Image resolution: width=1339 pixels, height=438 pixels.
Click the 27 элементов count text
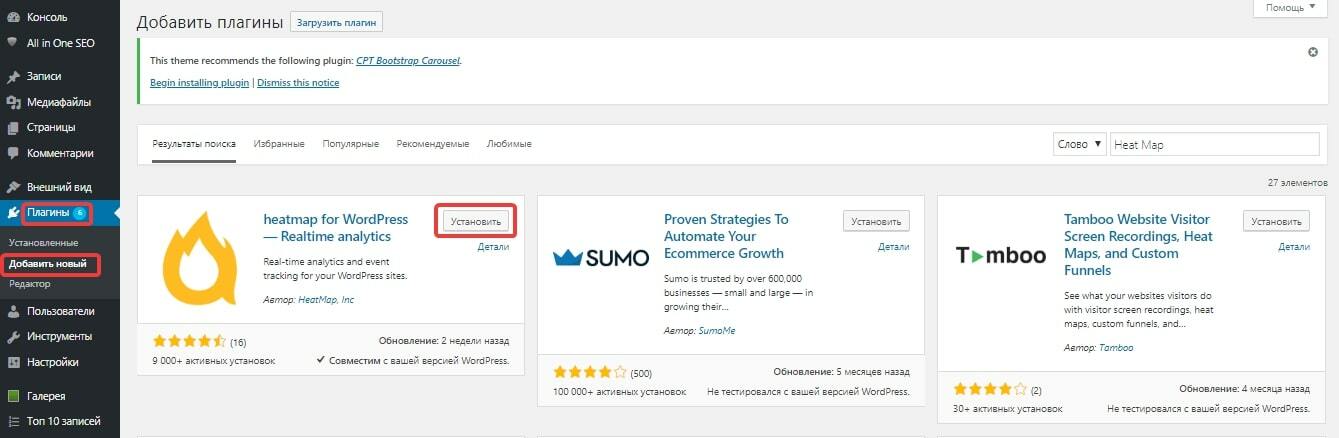[1298, 183]
